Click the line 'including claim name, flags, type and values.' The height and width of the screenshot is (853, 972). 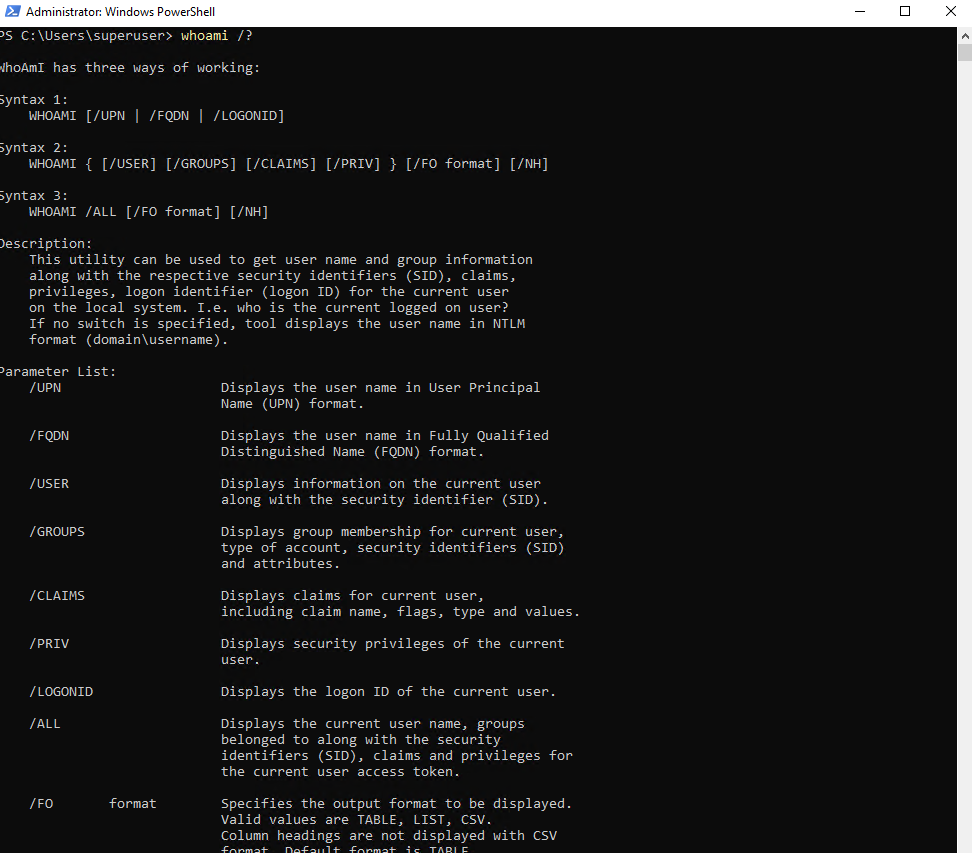(400, 612)
